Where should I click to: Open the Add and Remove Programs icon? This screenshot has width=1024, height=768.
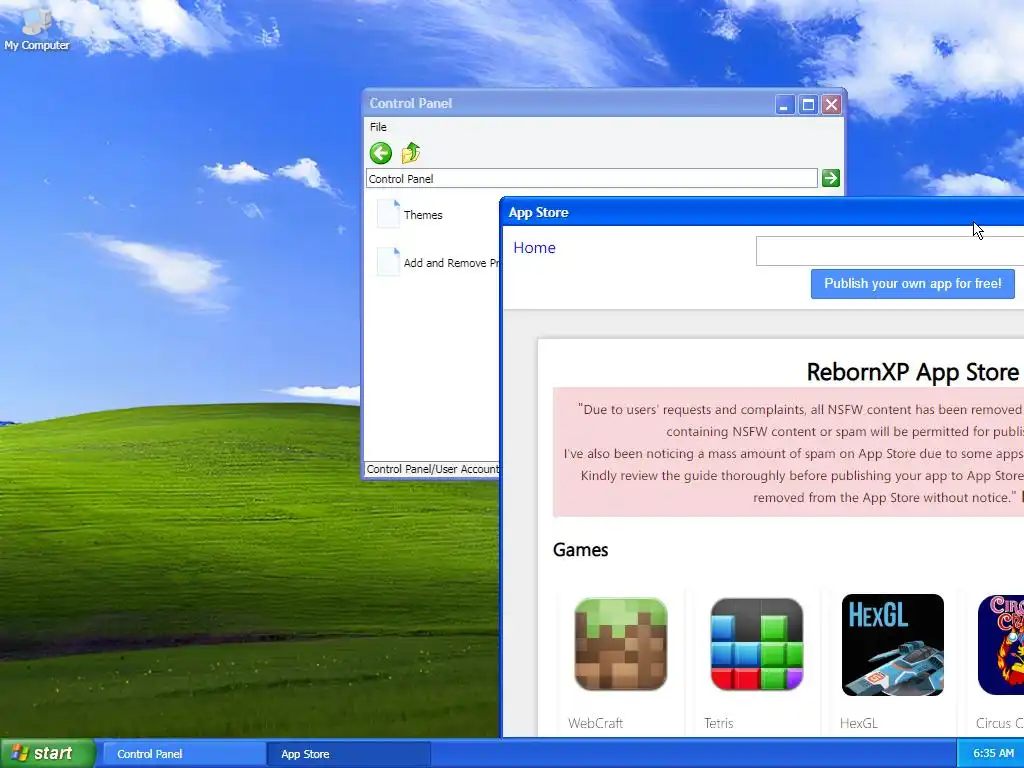(x=388, y=262)
